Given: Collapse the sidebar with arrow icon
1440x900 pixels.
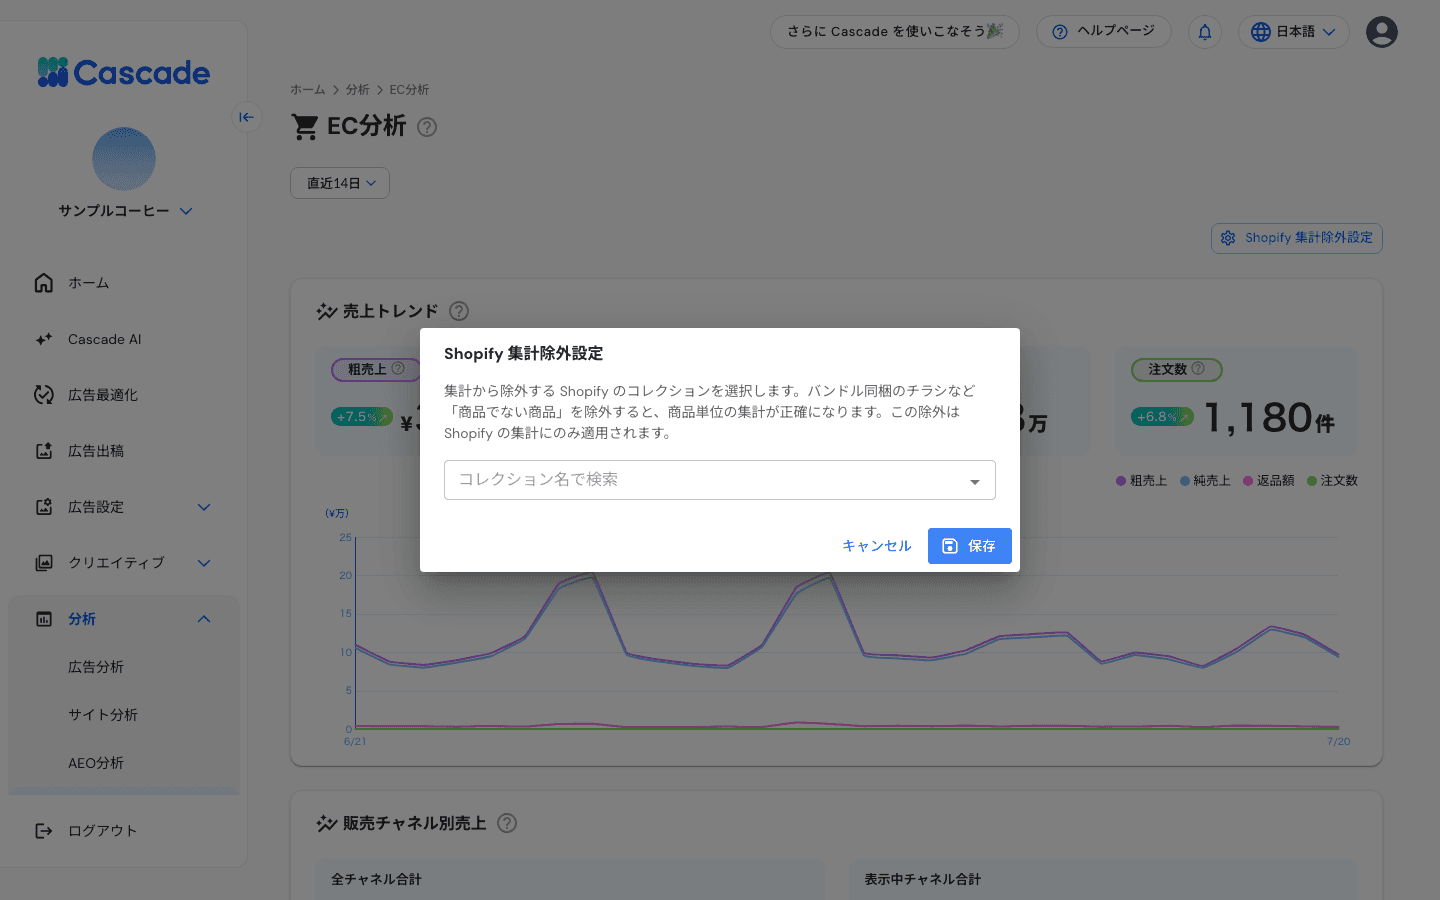Looking at the screenshot, I should point(246,117).
